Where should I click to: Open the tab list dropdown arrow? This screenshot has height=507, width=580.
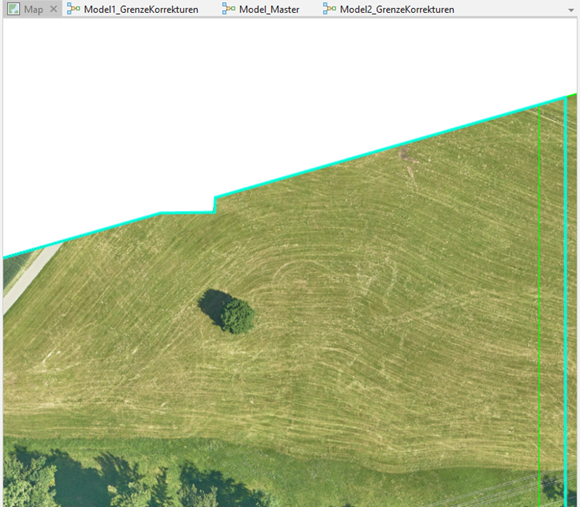[x=571, y=10]
